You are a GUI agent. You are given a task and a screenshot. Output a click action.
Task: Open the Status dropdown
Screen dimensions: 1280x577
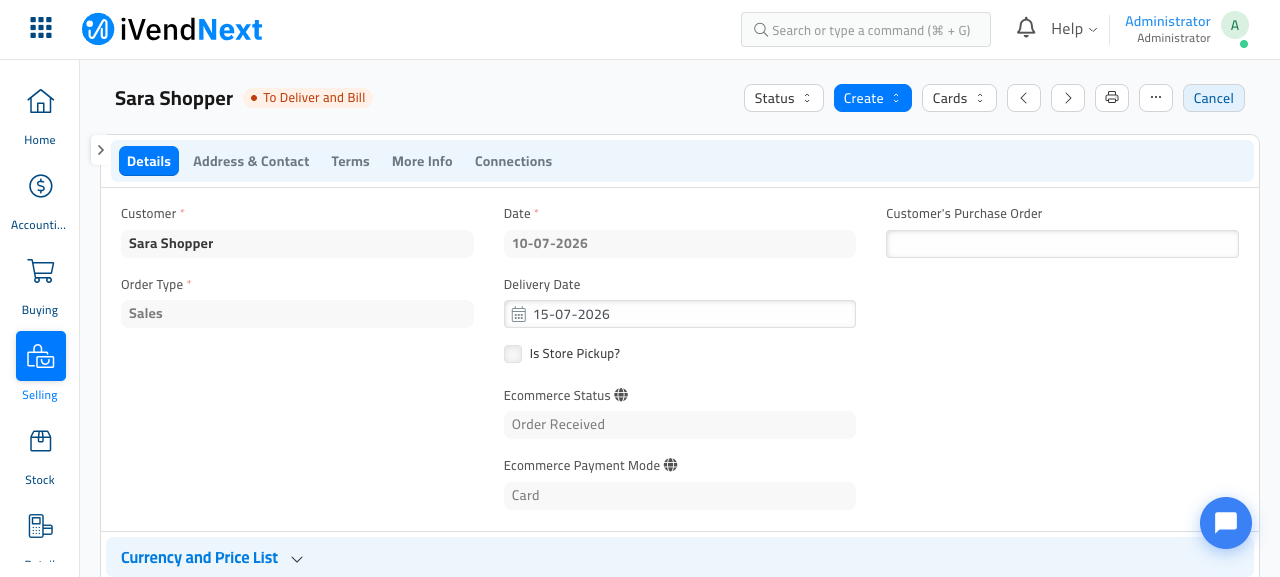(x=783, y=98)
